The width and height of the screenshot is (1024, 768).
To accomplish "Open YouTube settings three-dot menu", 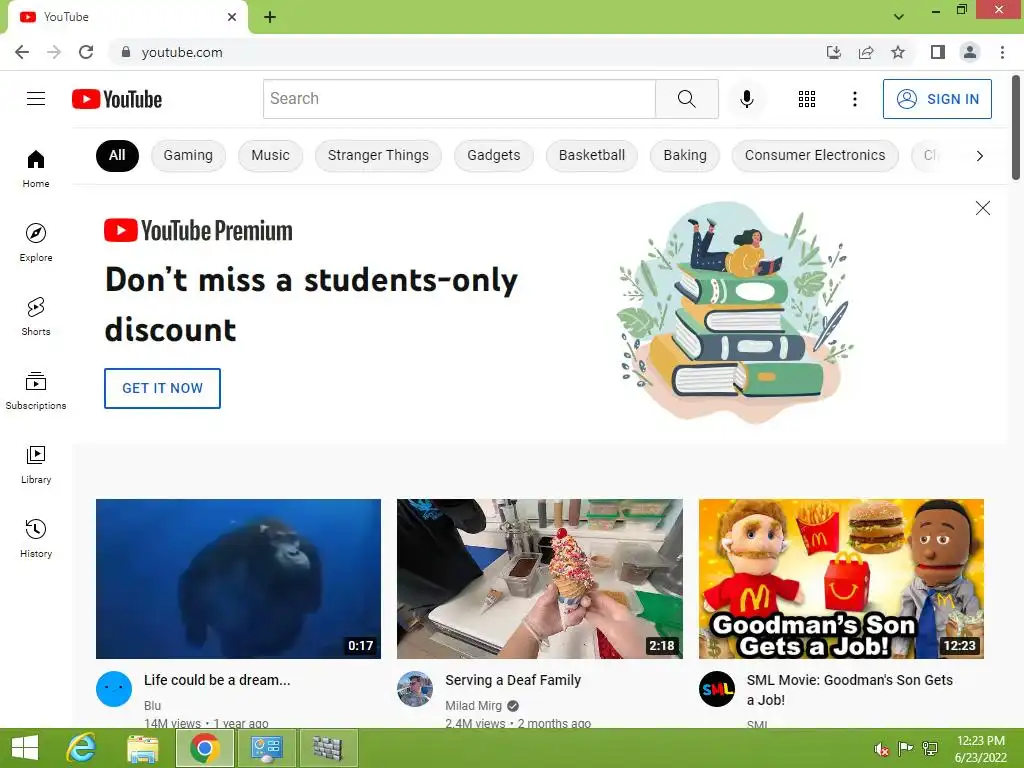I will coord(854,99).
